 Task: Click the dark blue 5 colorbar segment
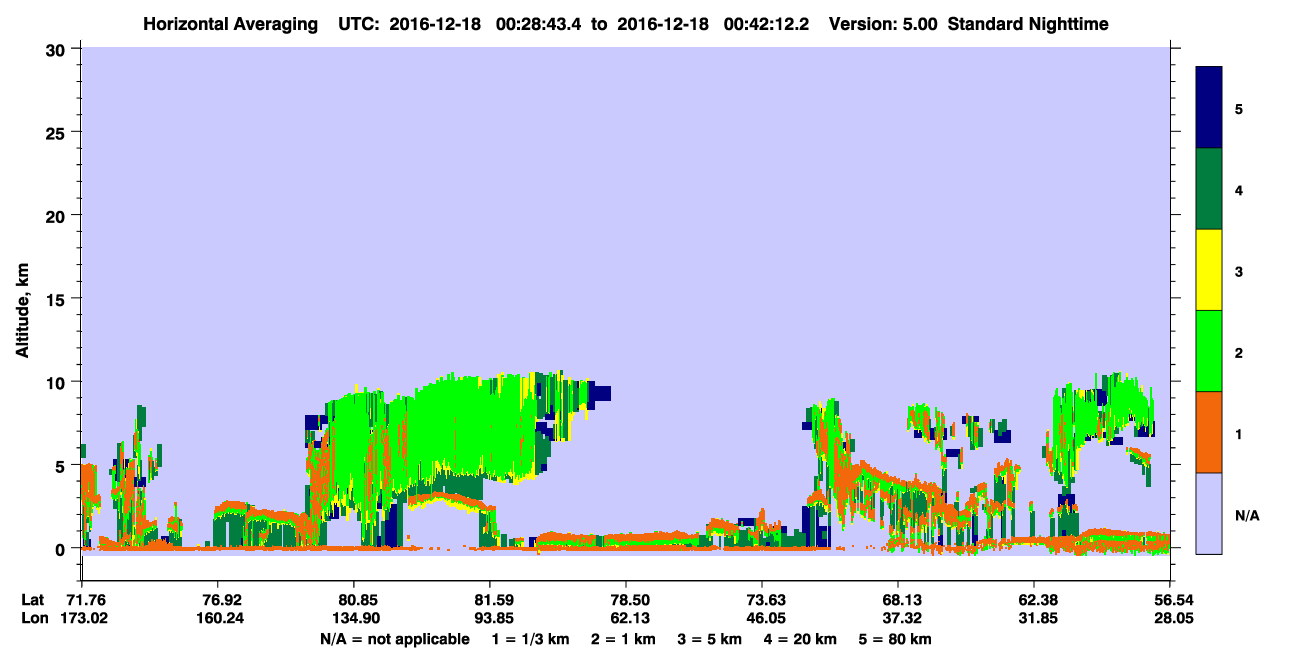tap(1209, 107)
